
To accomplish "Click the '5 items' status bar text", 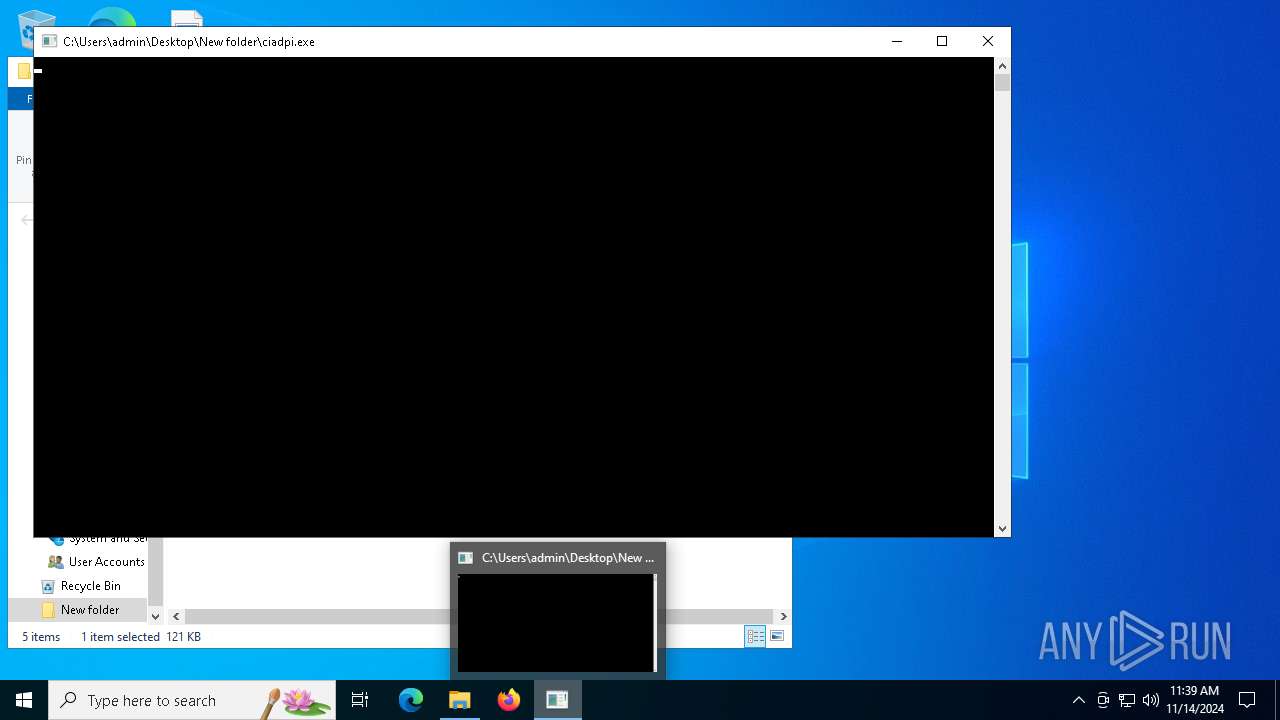I will pyautogui.click(x=41, y=637).
